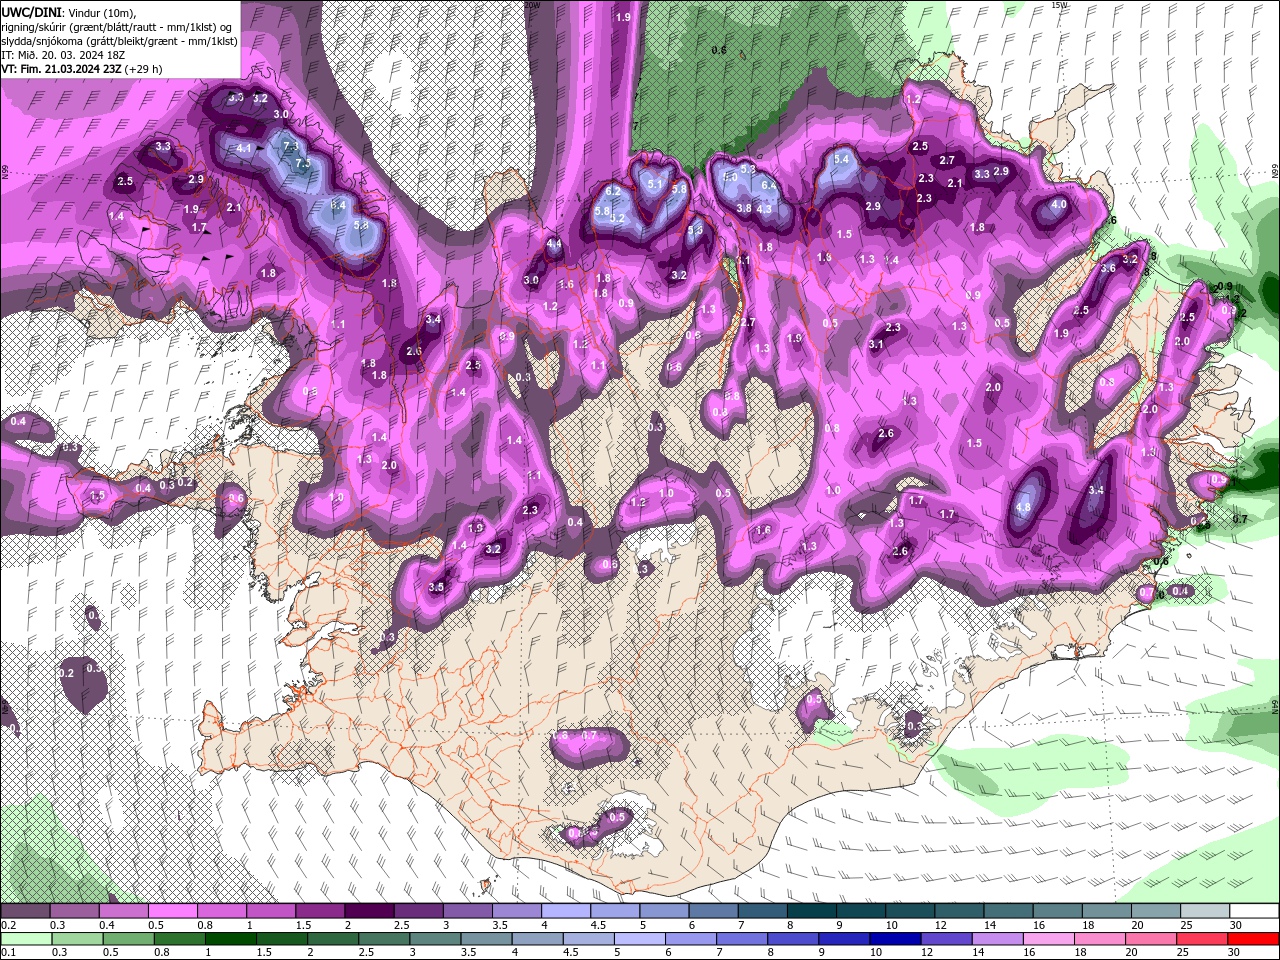
Task: Pick the navy blue swatch labeled 10 in lower legend
Action: click(893, 939)
